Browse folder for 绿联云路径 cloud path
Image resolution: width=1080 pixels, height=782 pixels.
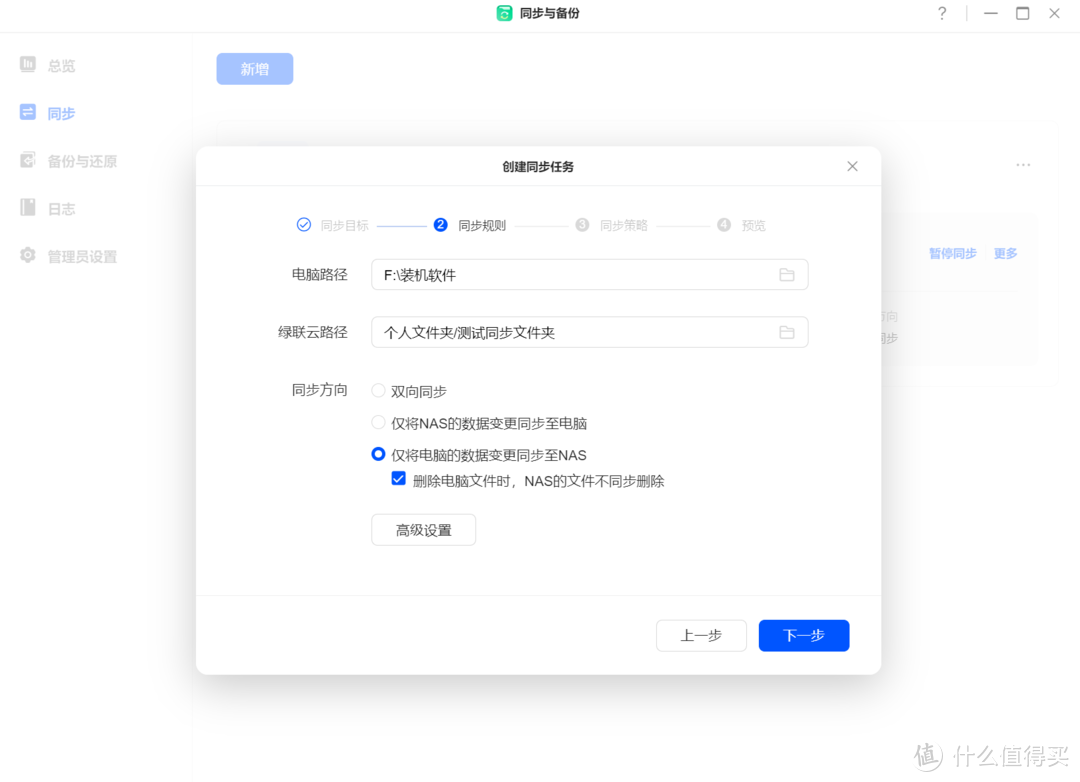789,331
